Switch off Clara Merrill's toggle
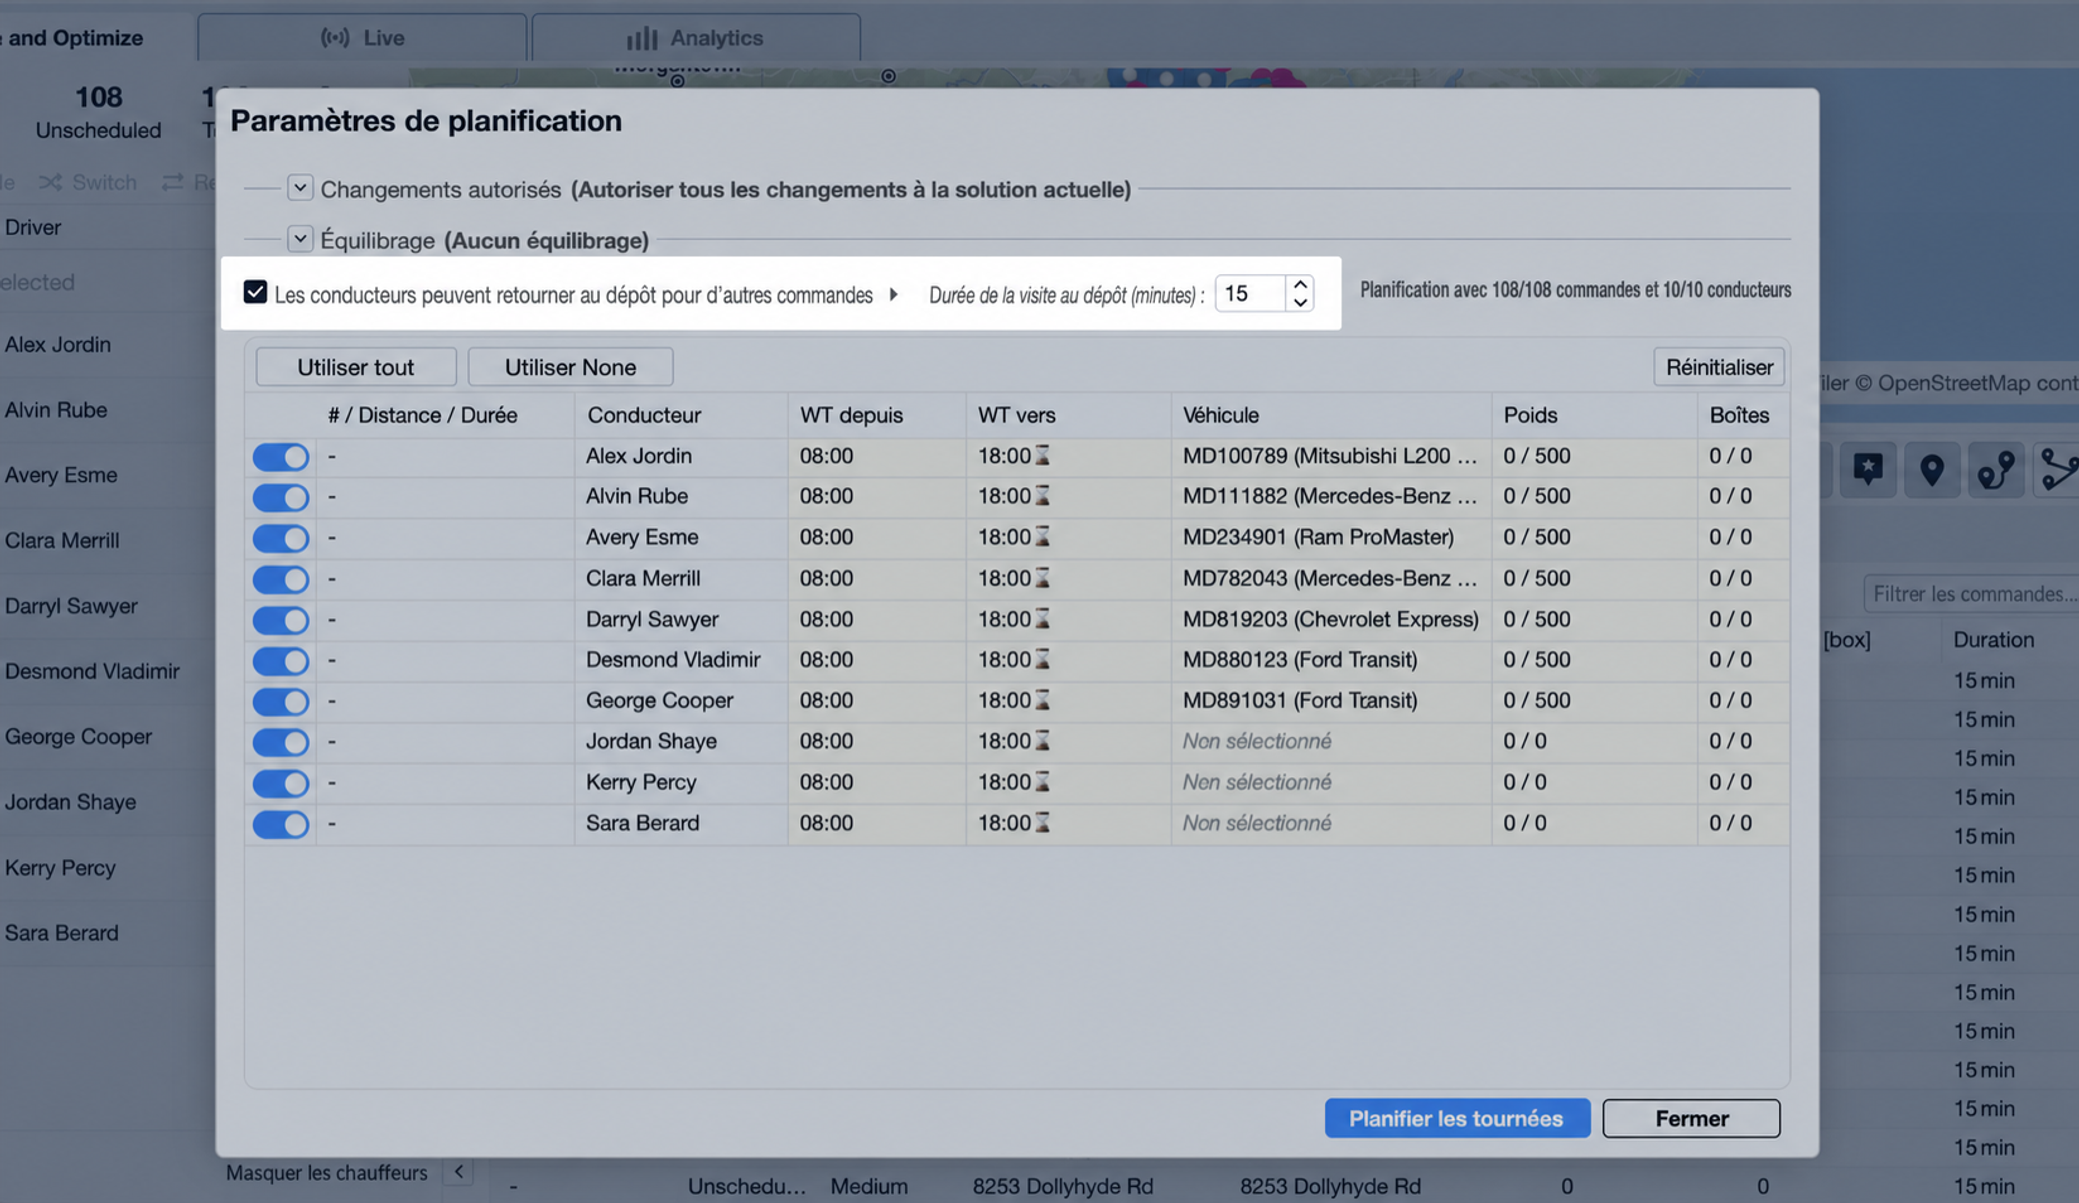The height and width of the screenshot is (1203, 2079). [x=281, y=579]
